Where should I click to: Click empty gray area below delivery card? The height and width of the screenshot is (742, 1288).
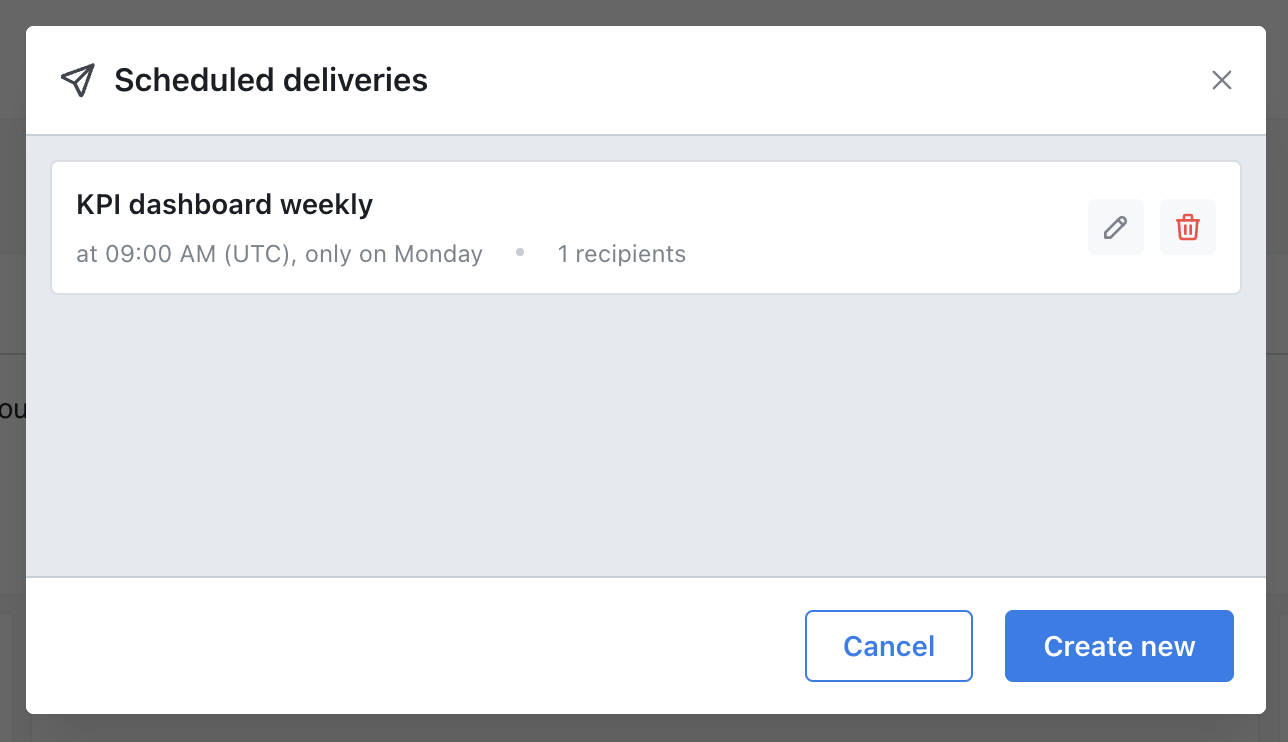click(x=645, y=435)
